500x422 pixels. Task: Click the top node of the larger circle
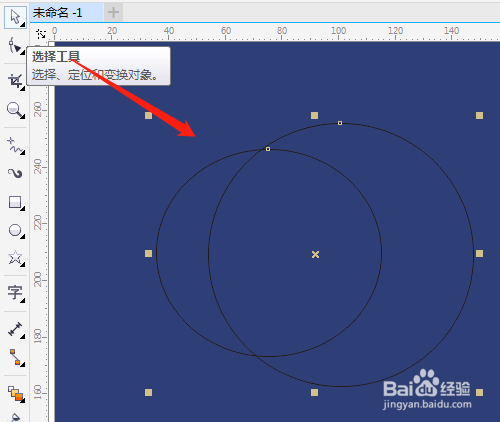click(340, 123)
